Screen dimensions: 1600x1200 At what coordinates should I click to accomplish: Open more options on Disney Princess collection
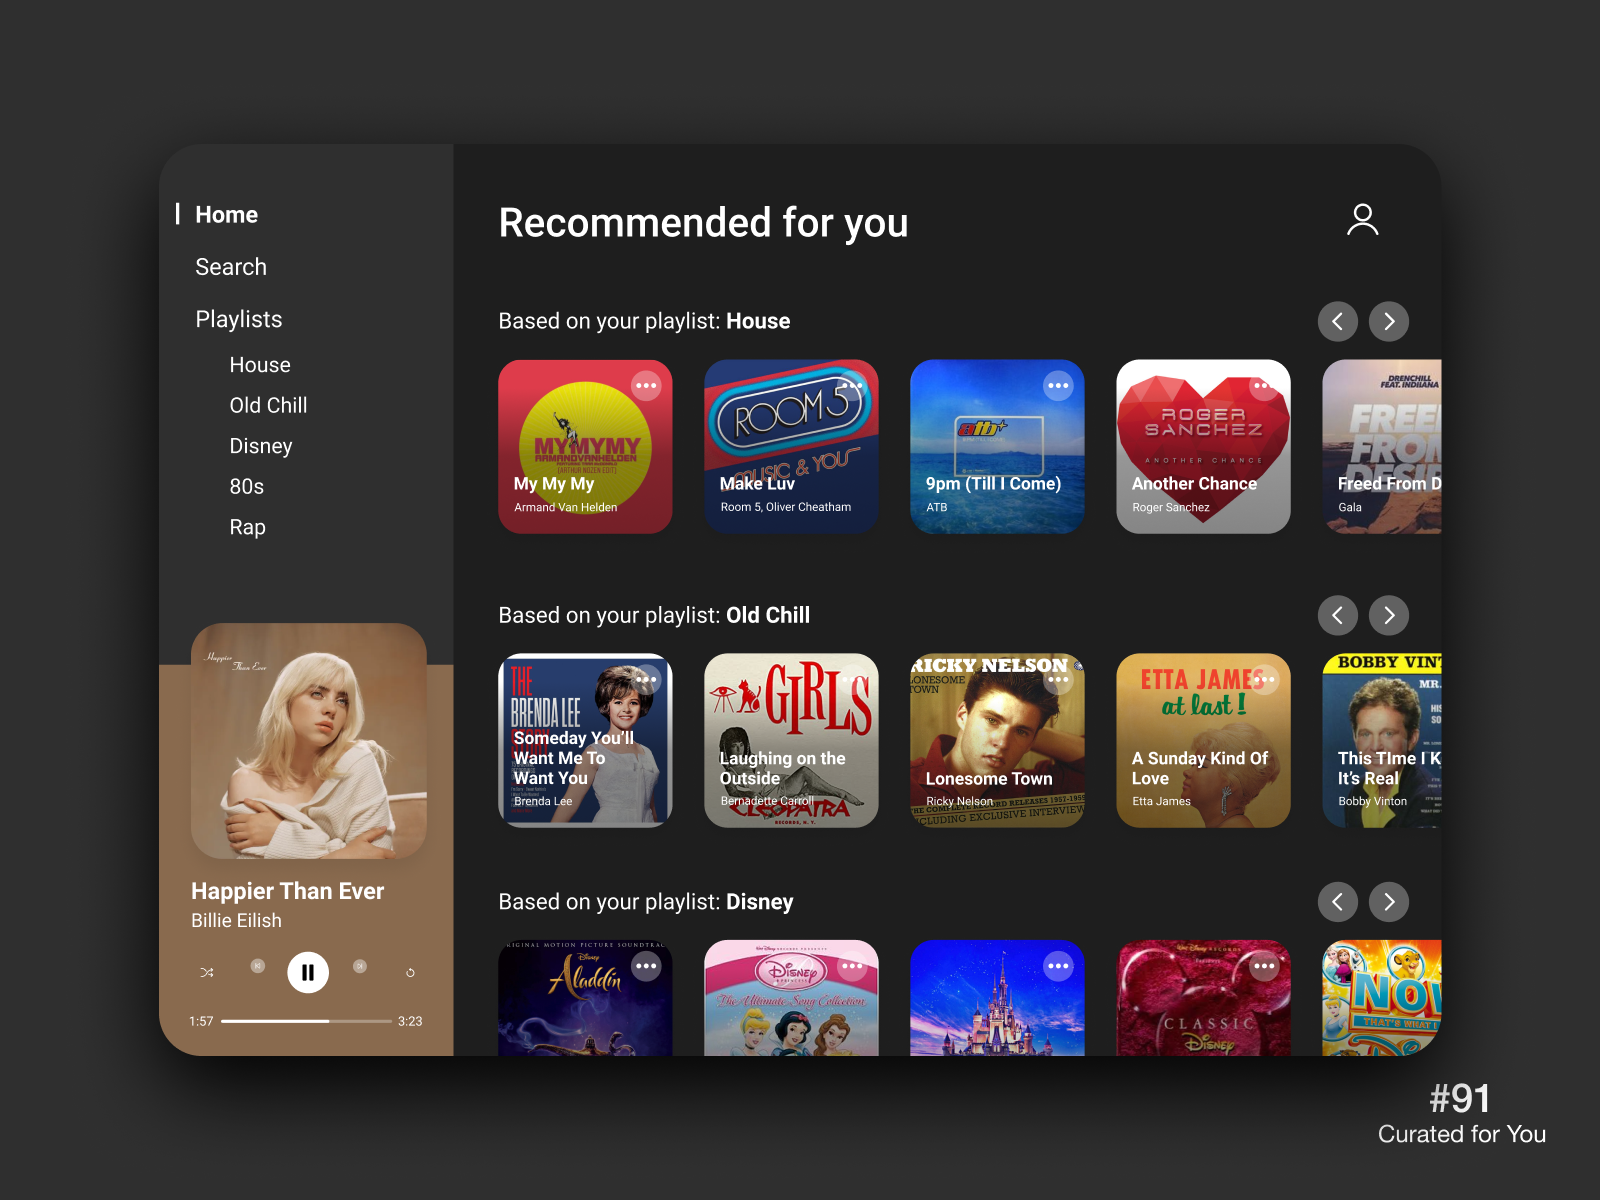tap(852, 966)
